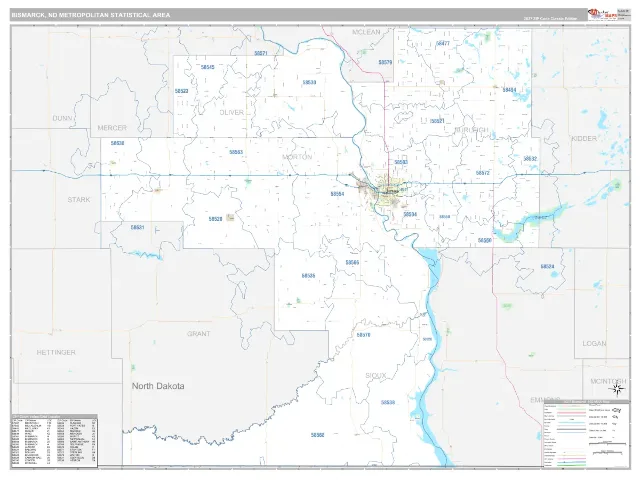The height and width of the screenshot is (480, 640).
Task: Select the MCINTOSH county label
Action: 608,381
